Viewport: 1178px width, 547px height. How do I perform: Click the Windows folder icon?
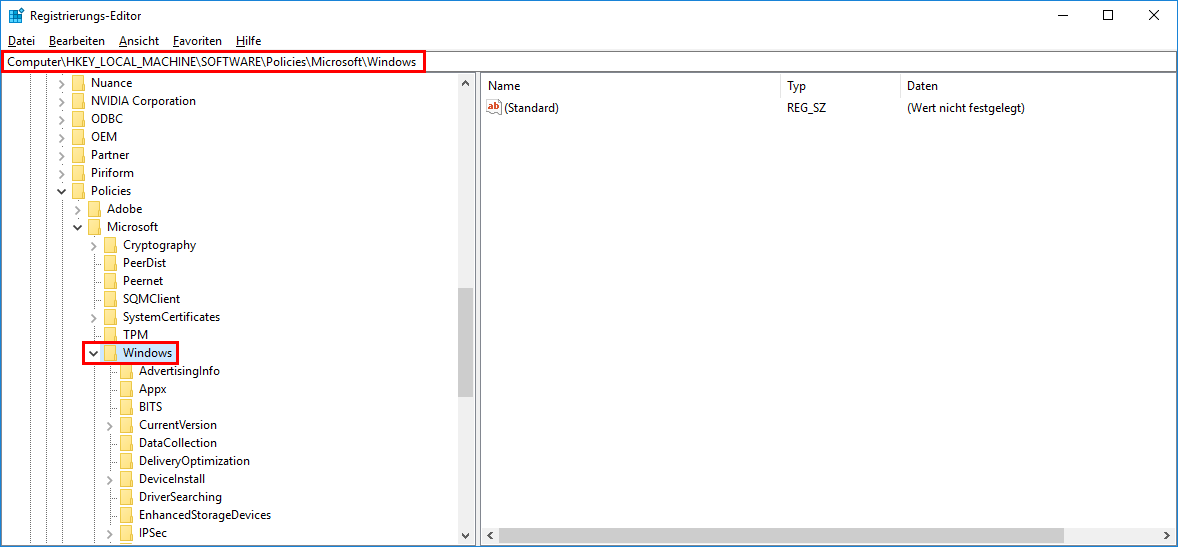(110, 353)
